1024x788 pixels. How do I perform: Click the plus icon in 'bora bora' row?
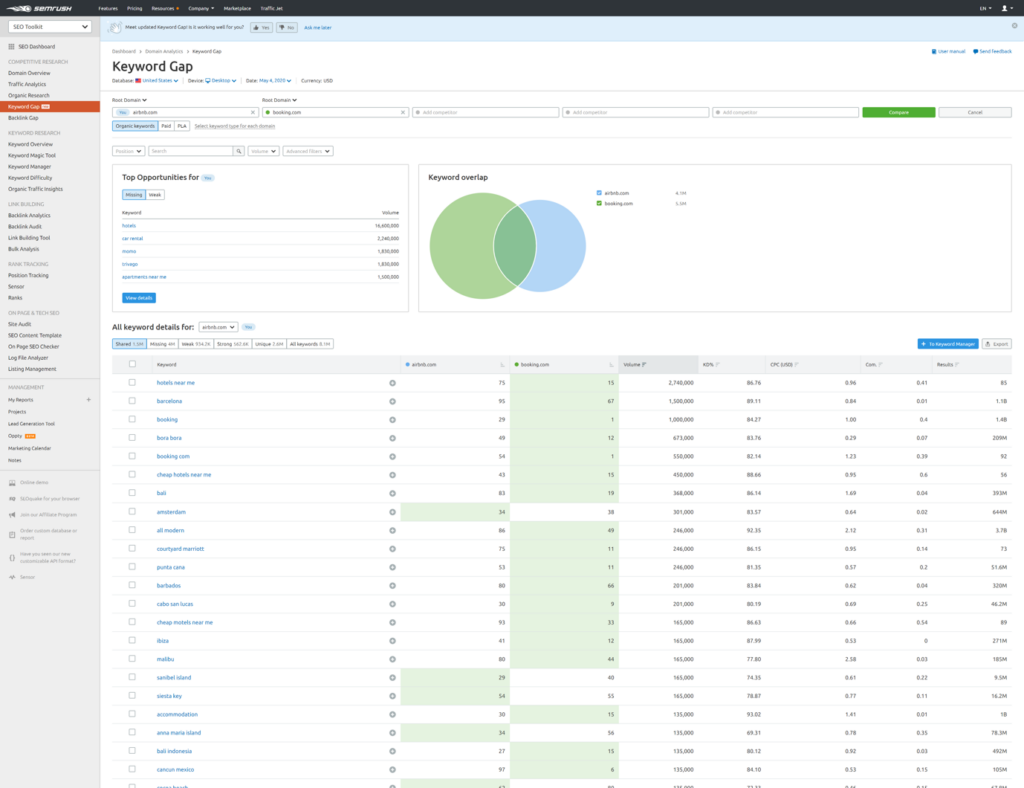[392, 438]
